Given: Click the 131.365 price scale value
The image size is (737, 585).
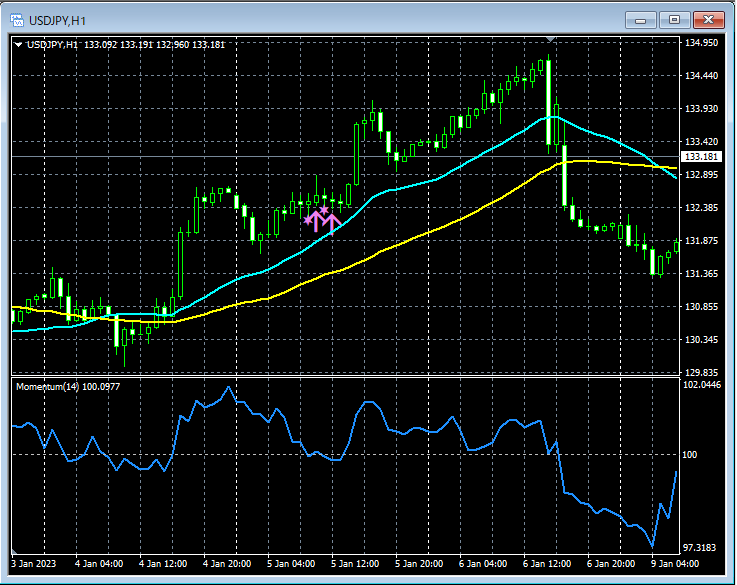Looking at the screenshot, I should (x=701, y=273).
